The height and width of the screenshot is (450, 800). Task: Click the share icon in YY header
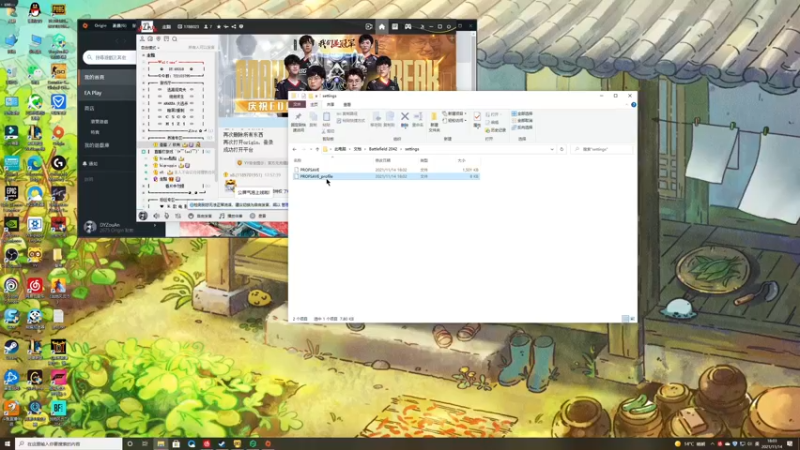(234, 27)
